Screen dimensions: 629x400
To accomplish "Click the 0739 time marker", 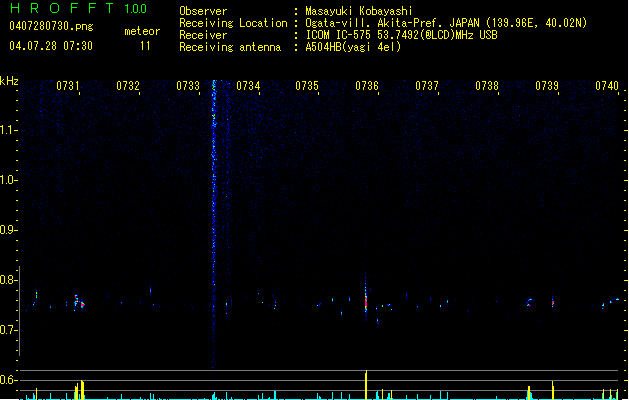I will point(547,86).
